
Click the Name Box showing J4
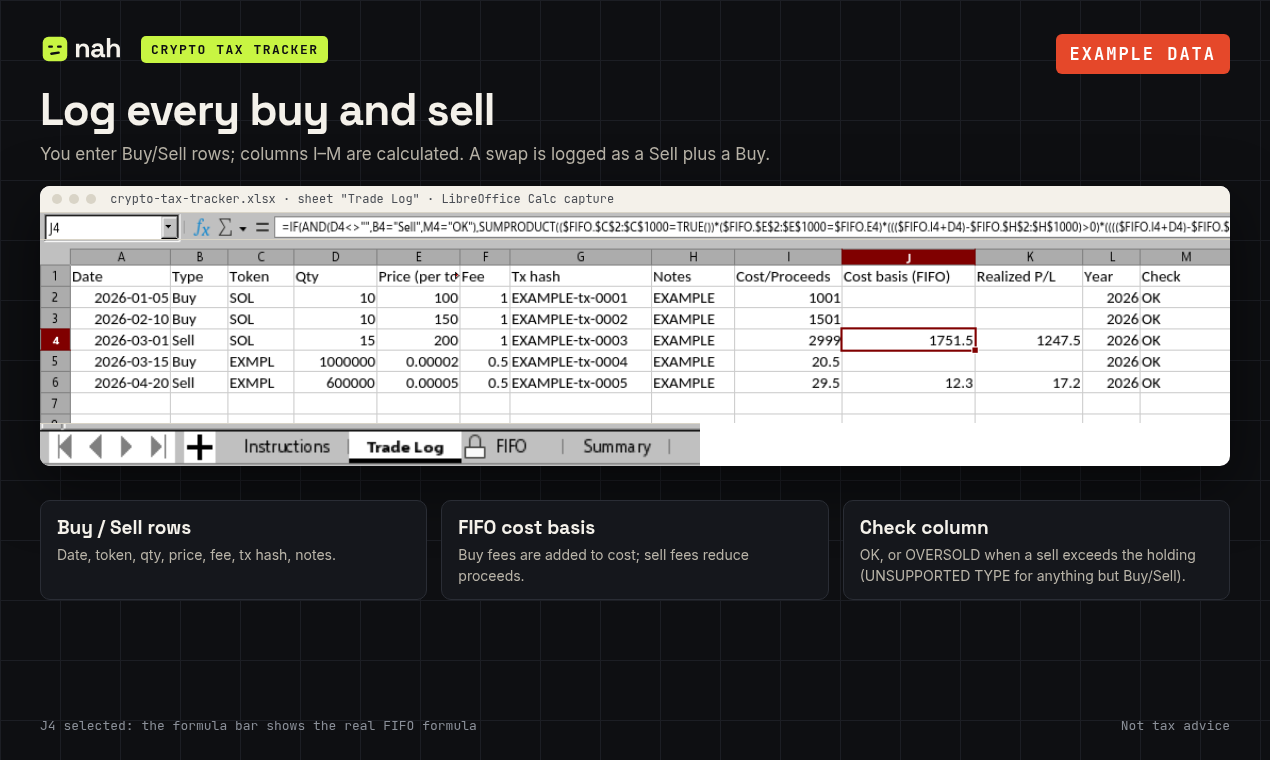point(103,228)
